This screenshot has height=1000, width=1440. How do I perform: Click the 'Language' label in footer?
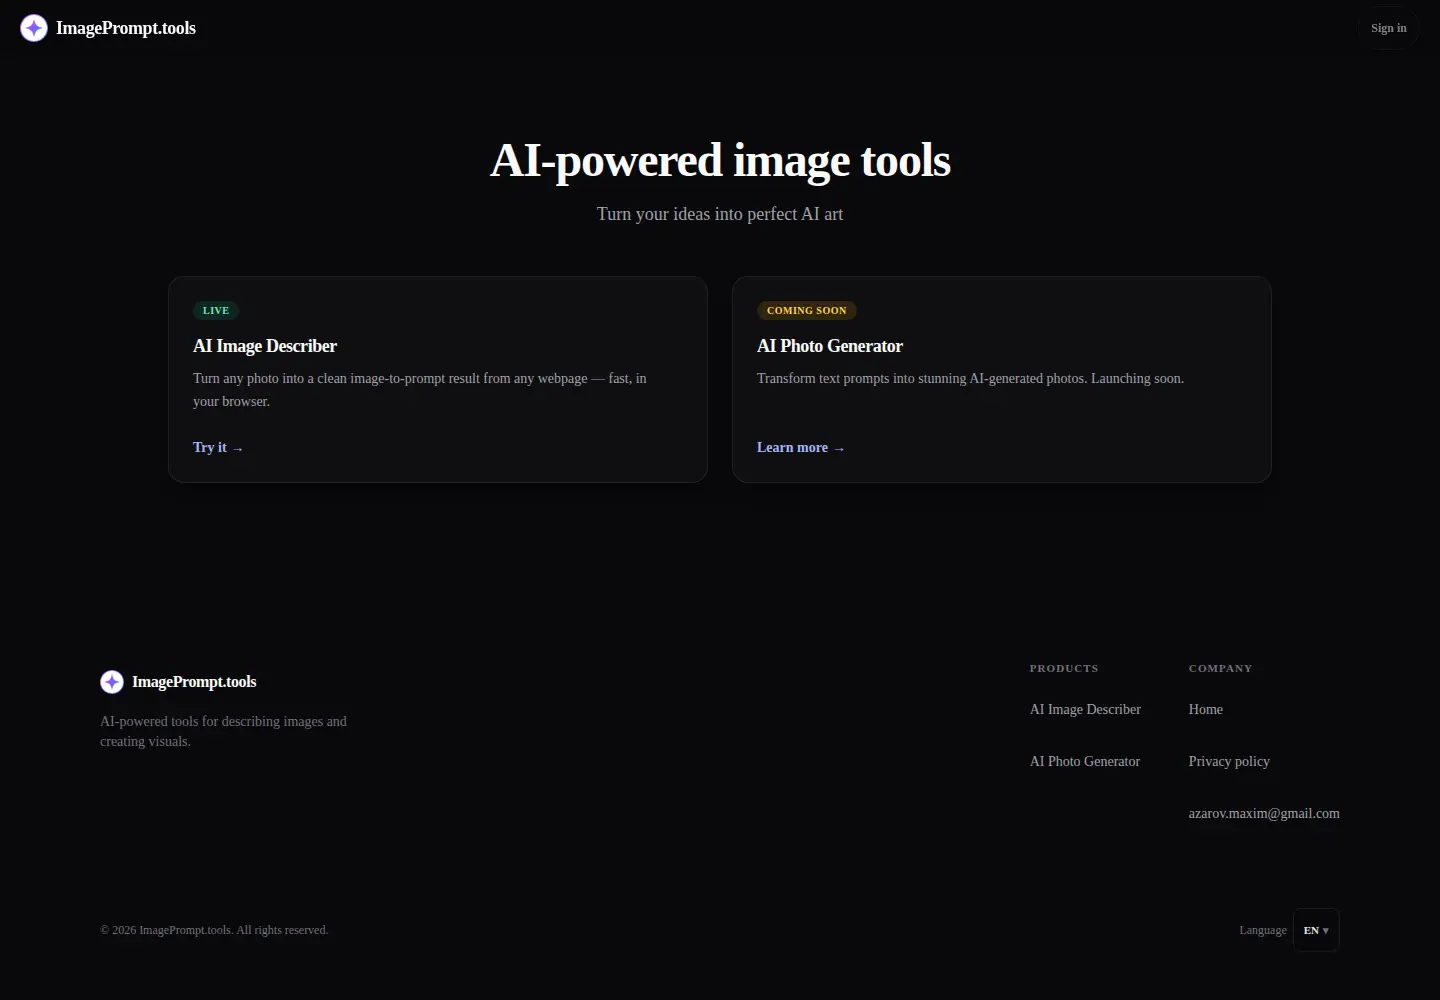pos(1263,930)
